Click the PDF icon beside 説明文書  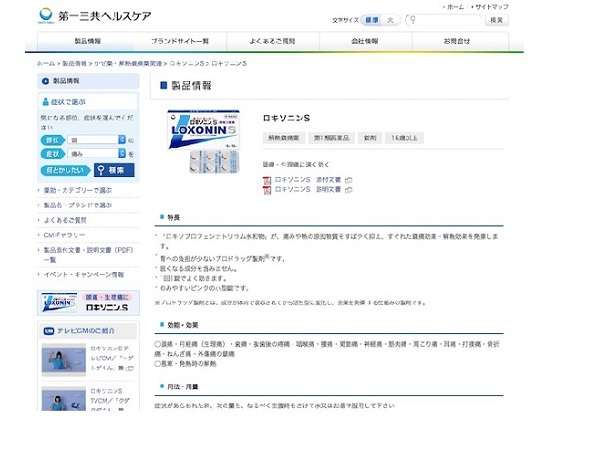(267, 190)
